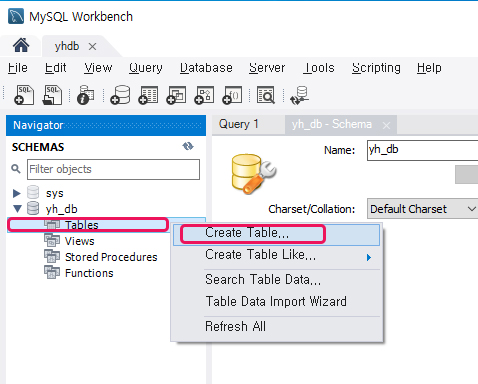Screen dimensions: 478x384
Task: Select the Functions node
Action: pyautogui.click(x=89, y=273)
